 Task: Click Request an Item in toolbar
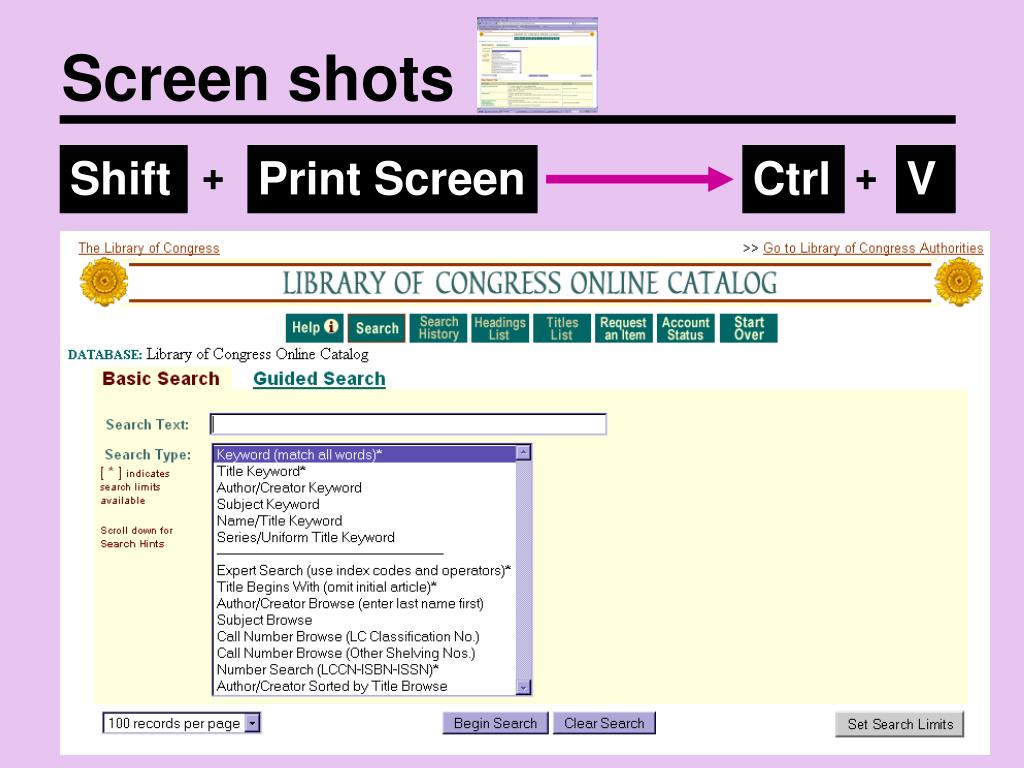pos(624,328)
